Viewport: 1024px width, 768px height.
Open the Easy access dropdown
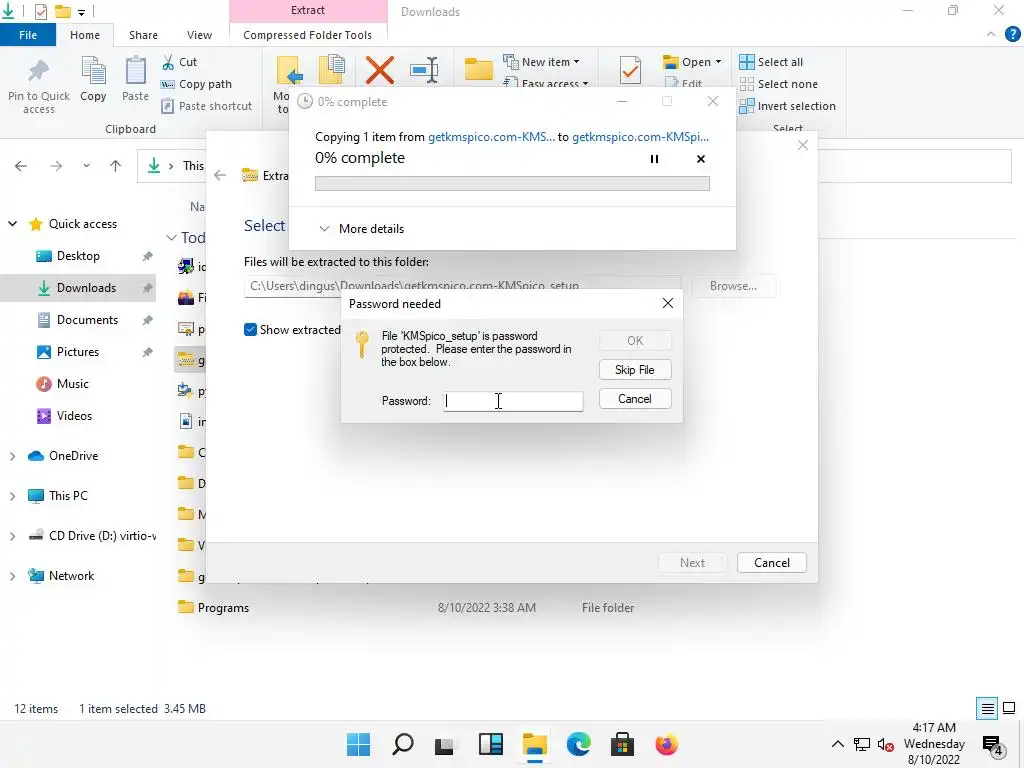[546, 83]
